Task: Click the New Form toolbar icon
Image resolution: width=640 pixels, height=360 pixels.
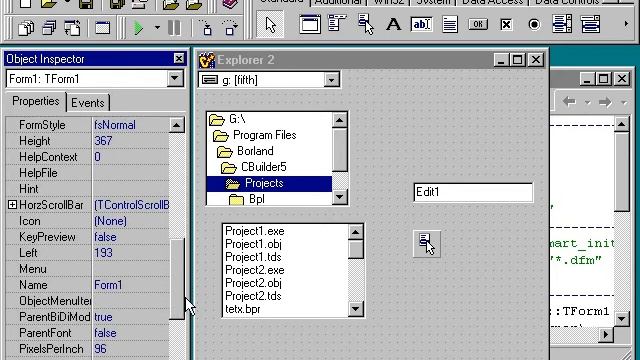Action: pos(102,28)
